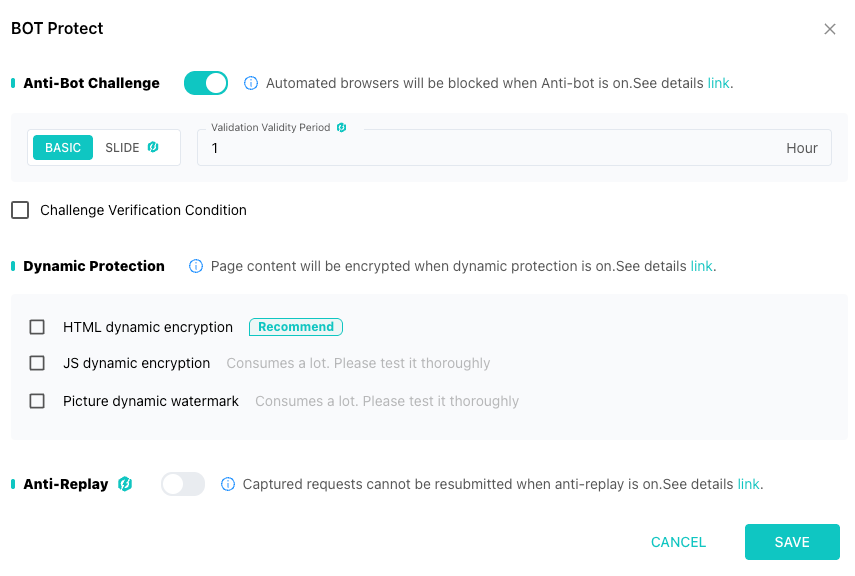Click the premium badge icon next to SLIDE
Image resolution: width=855 pixels, height=576 pixels.
point(153,147)
